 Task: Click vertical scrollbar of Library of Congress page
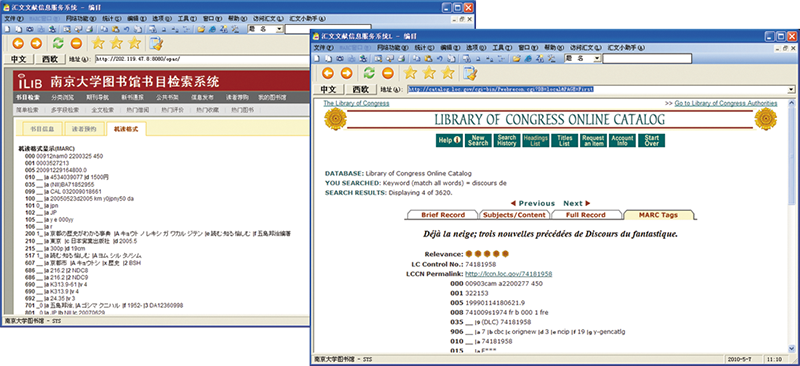(791, 225)
